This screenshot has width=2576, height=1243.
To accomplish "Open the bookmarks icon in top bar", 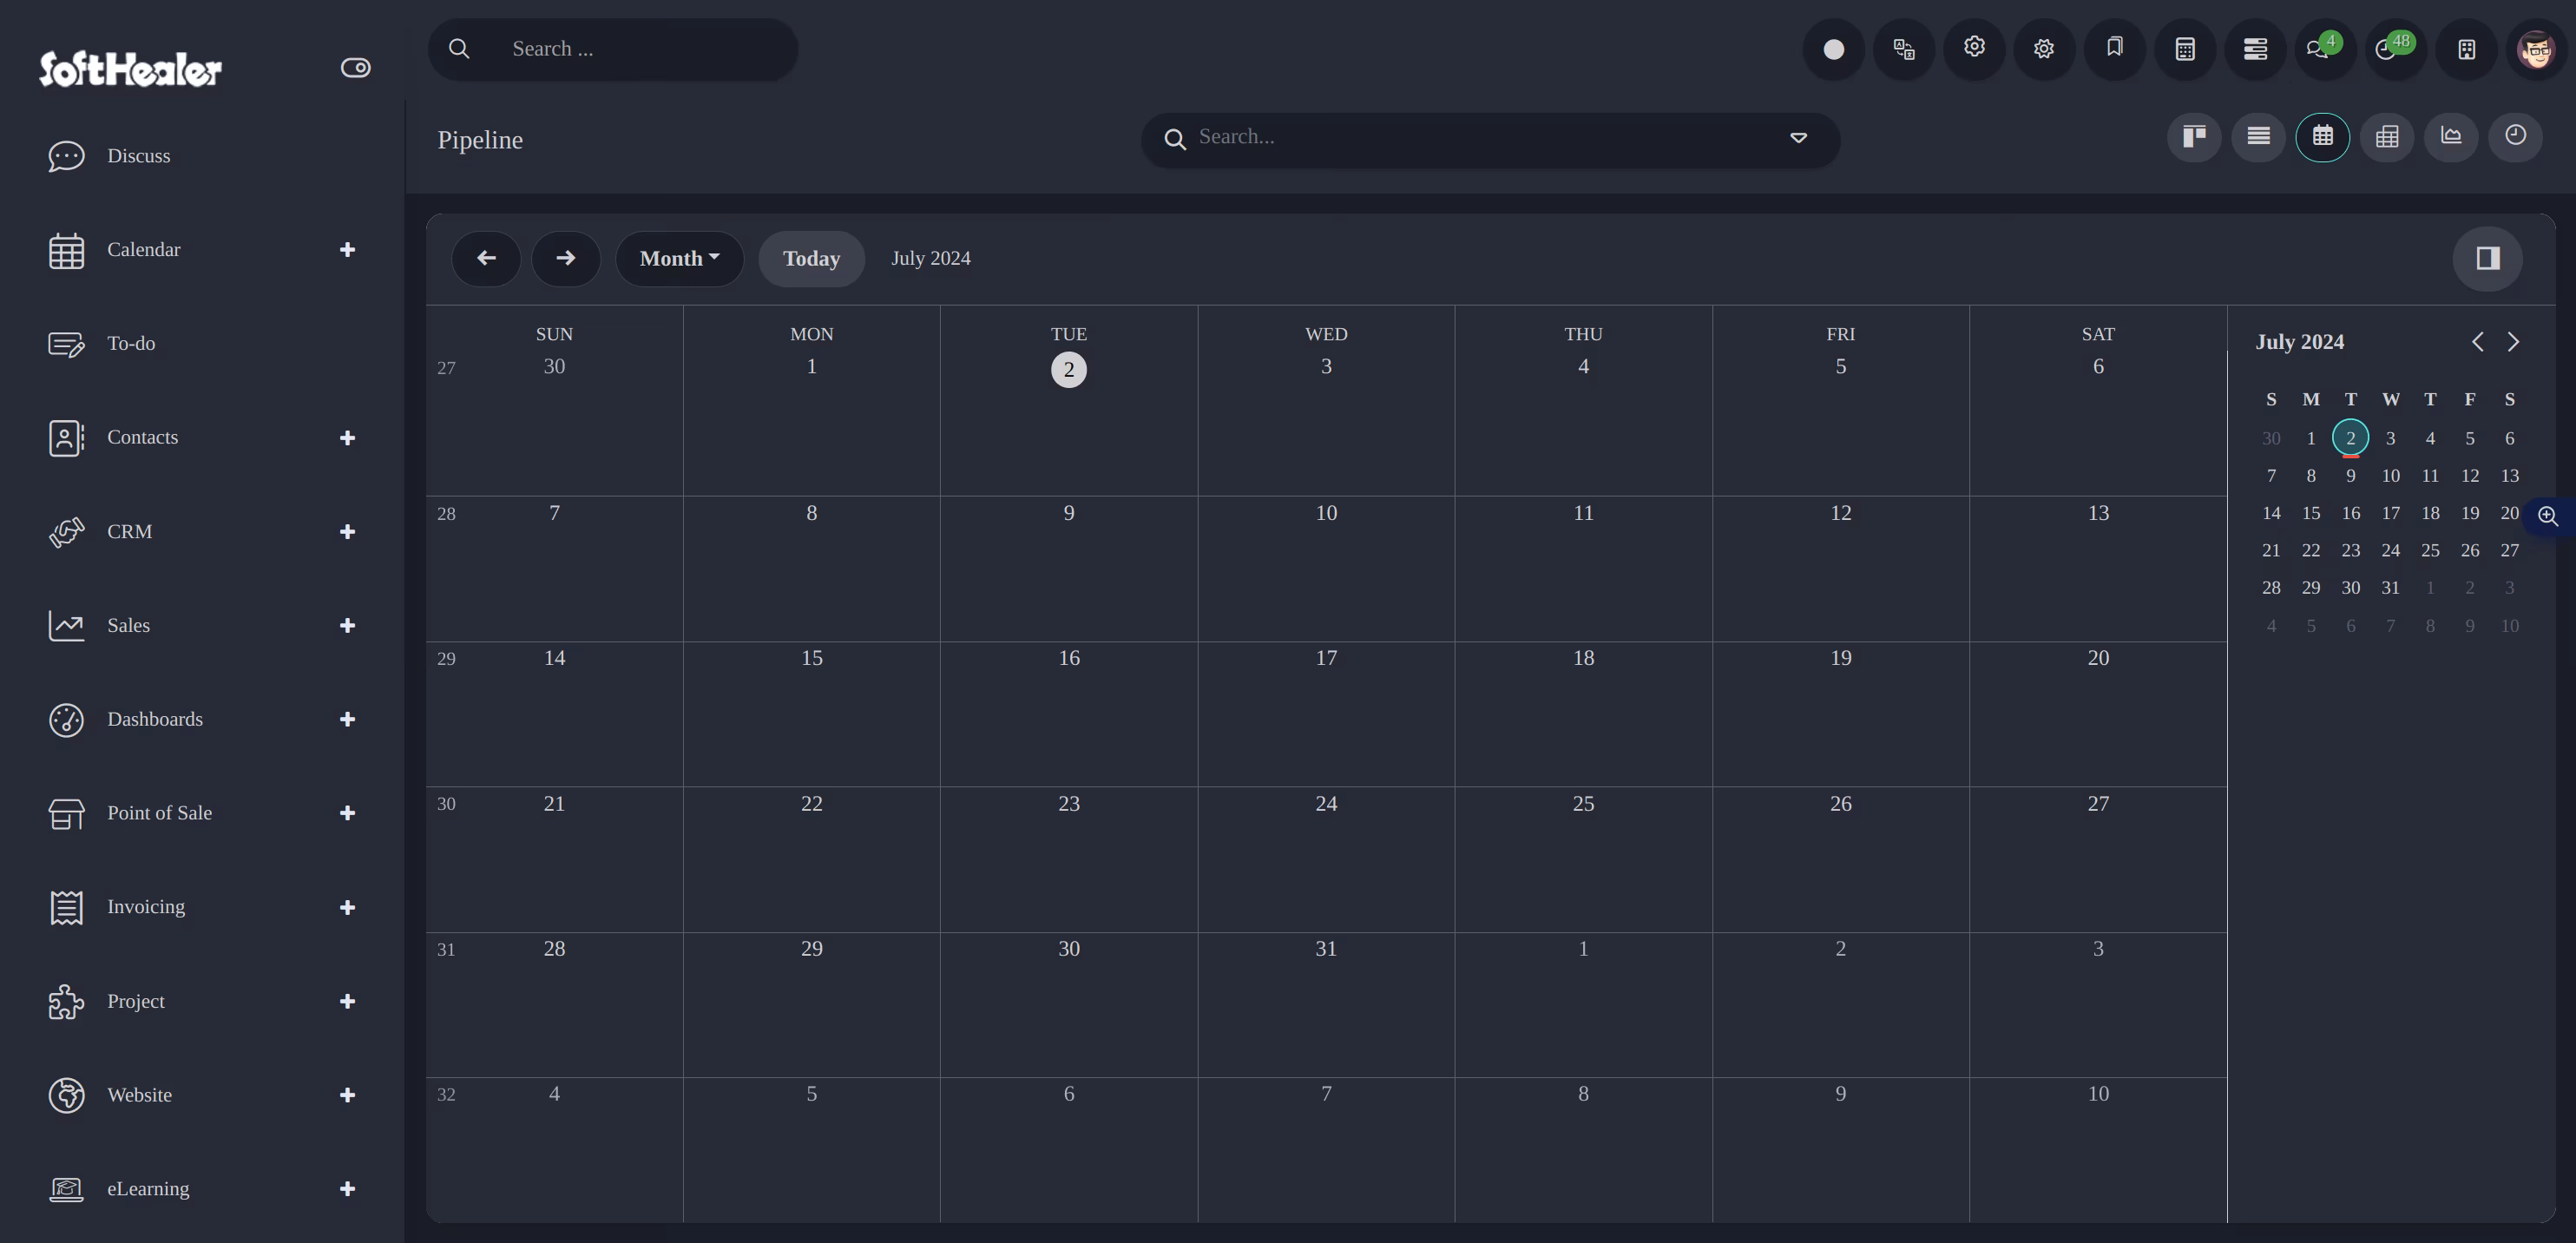I will tap(2114, 47).
